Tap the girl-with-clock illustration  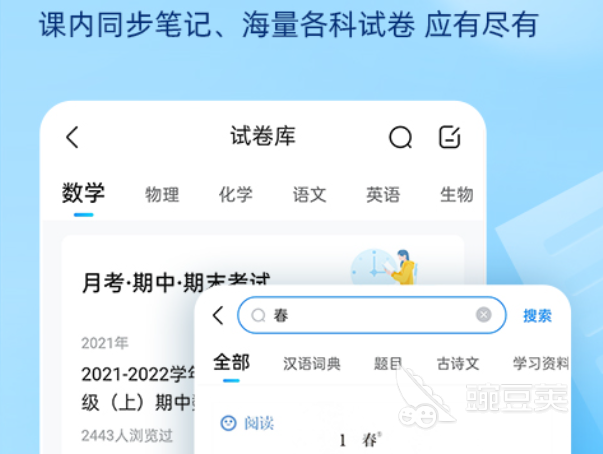385,267
